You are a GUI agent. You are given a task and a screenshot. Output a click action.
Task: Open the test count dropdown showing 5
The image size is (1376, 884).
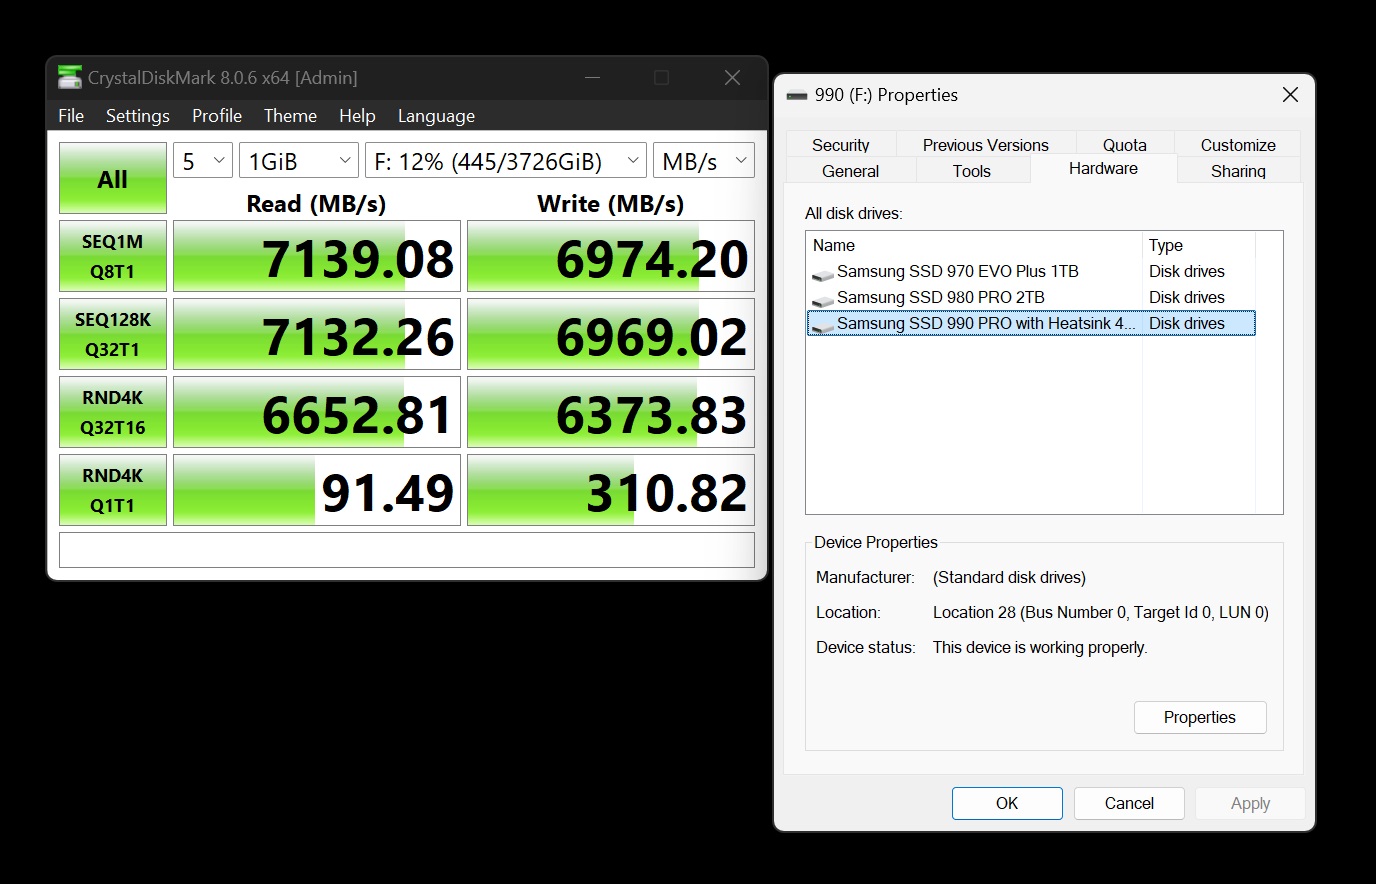203,161
